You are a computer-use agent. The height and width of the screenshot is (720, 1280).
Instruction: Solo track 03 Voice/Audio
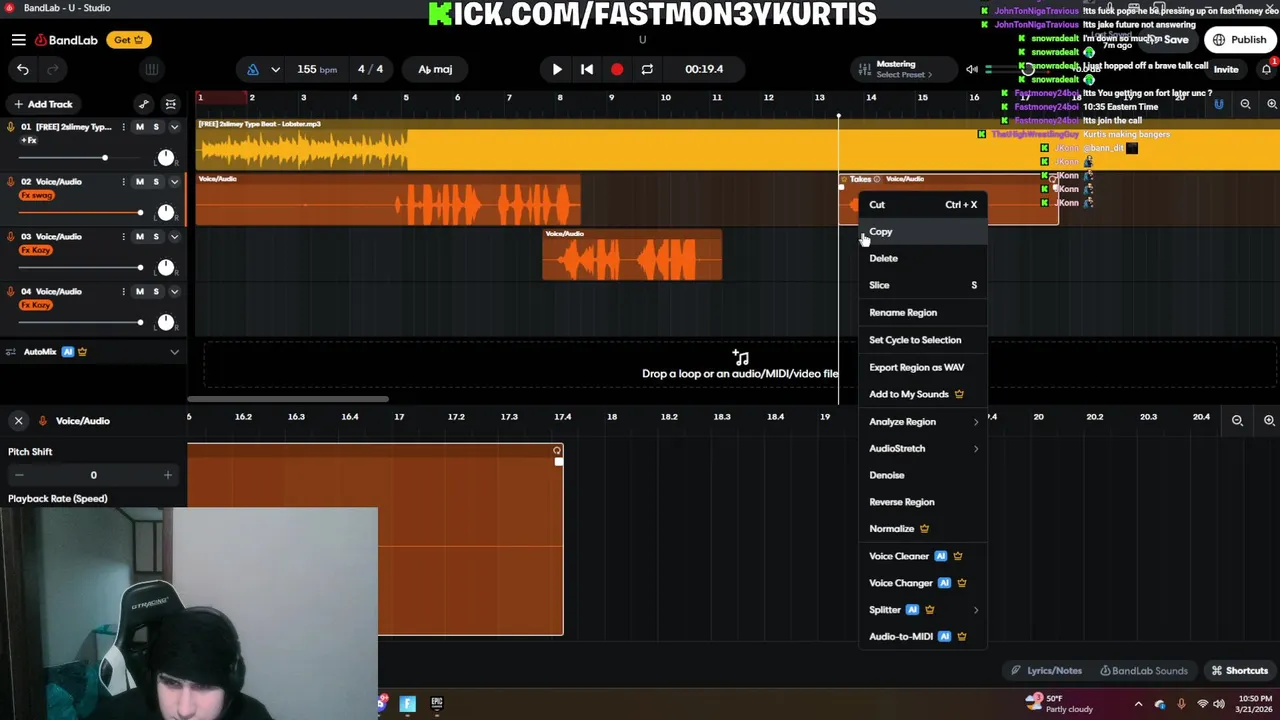coord(156,237)
